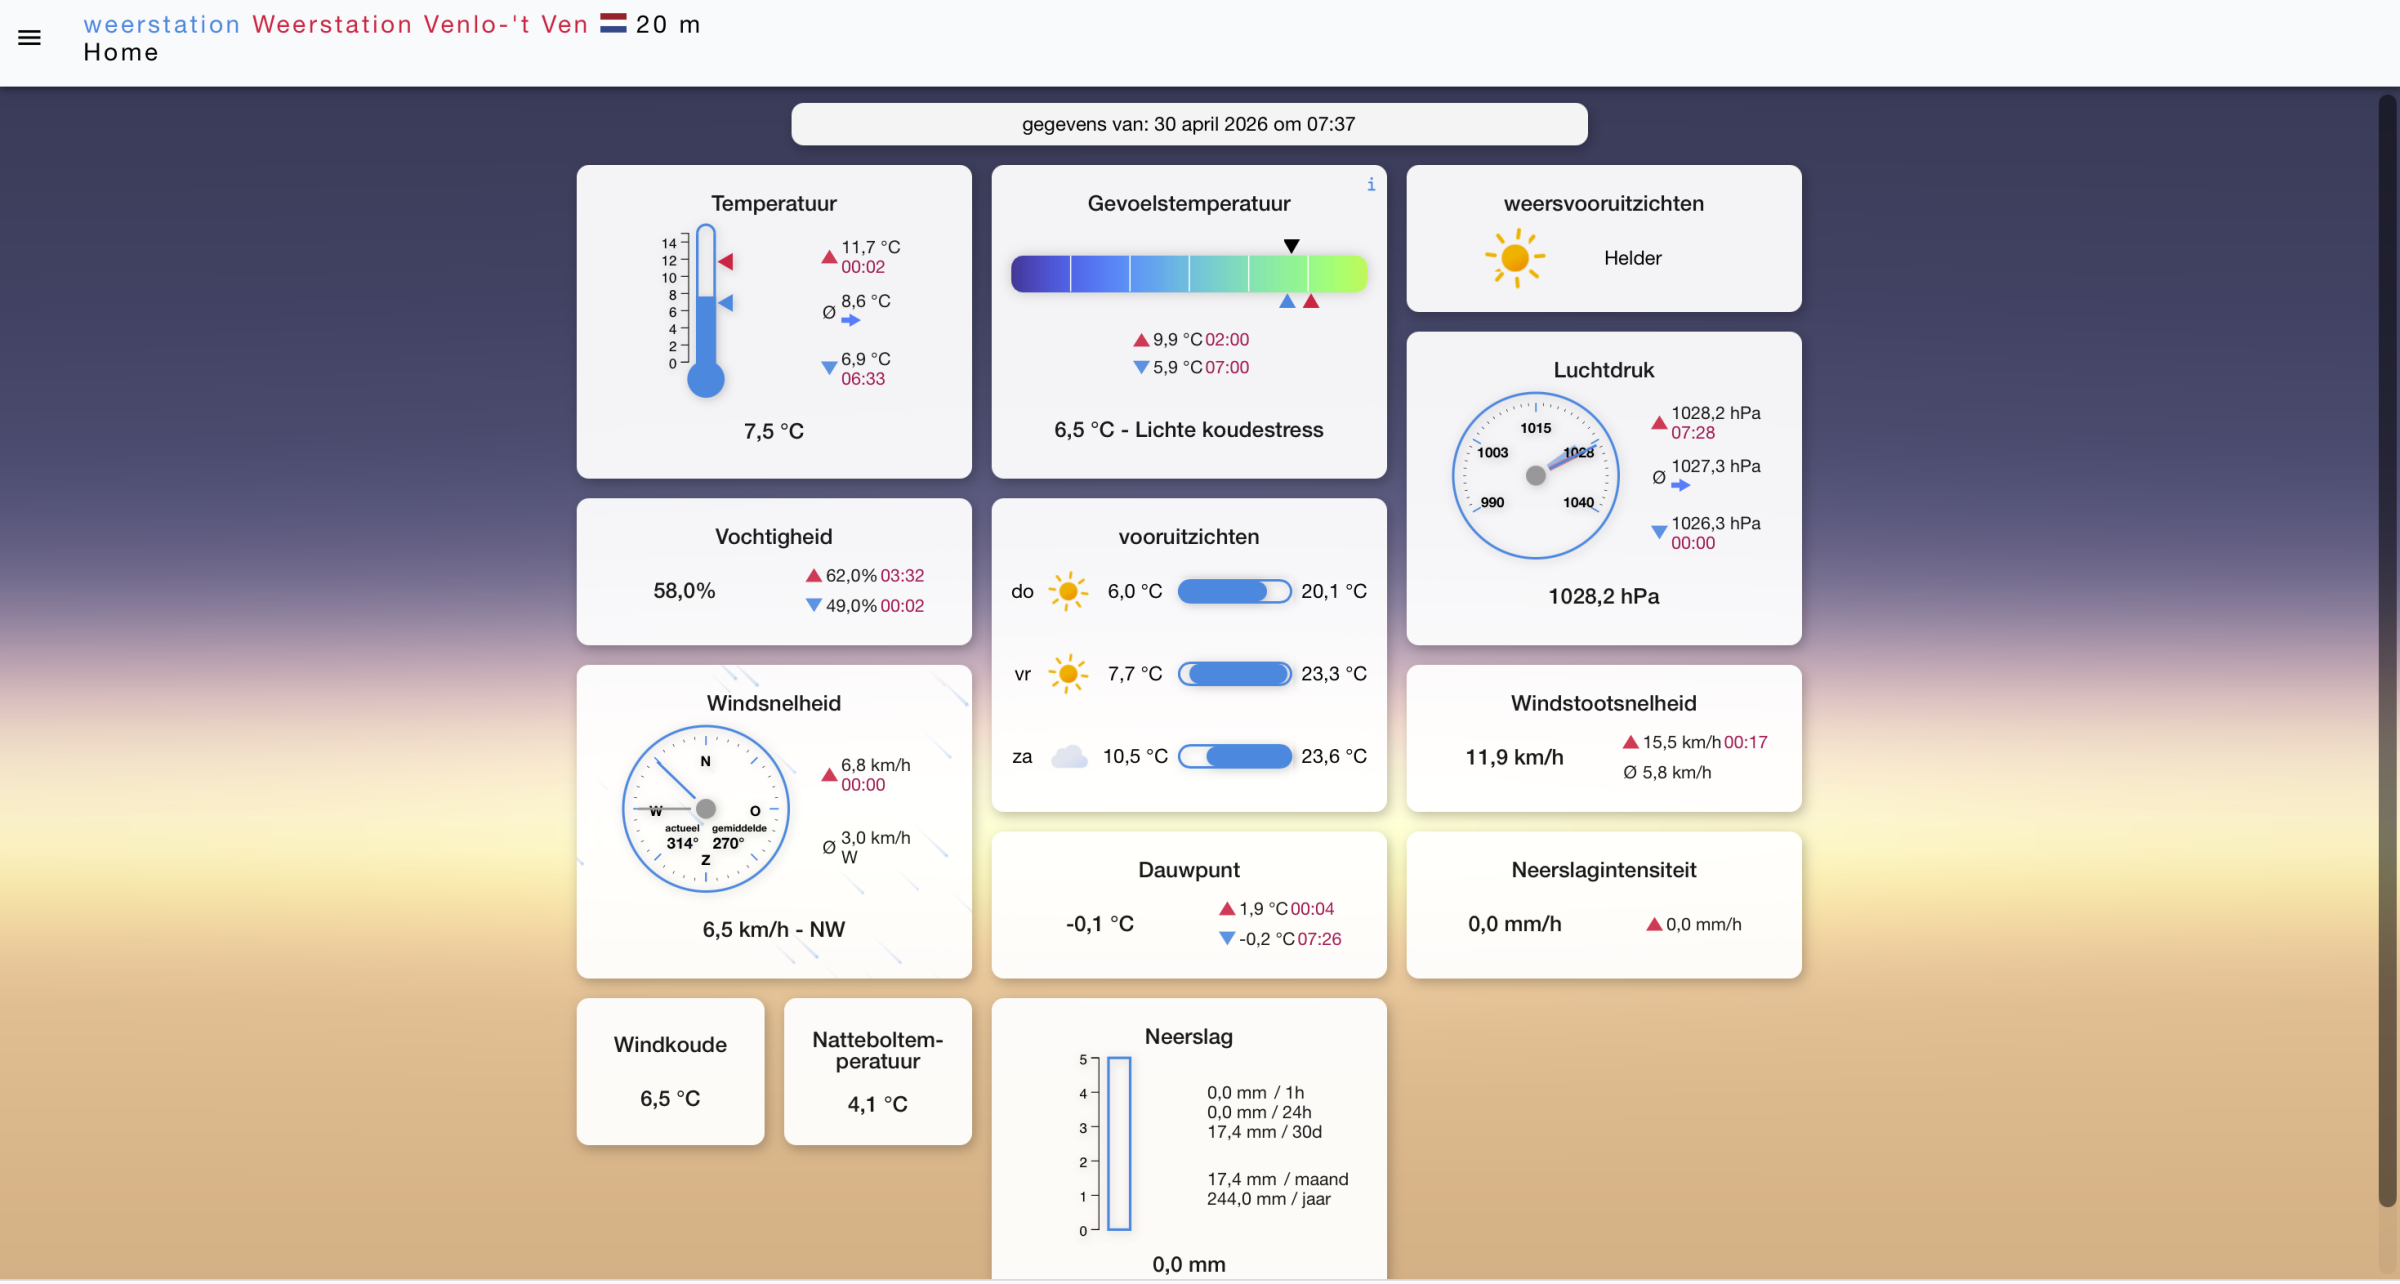The width and height of the screenshot is (2400, 1284).
Task: Click the Home heading in header
Action: pyautogui.click(x=121, y=52)
